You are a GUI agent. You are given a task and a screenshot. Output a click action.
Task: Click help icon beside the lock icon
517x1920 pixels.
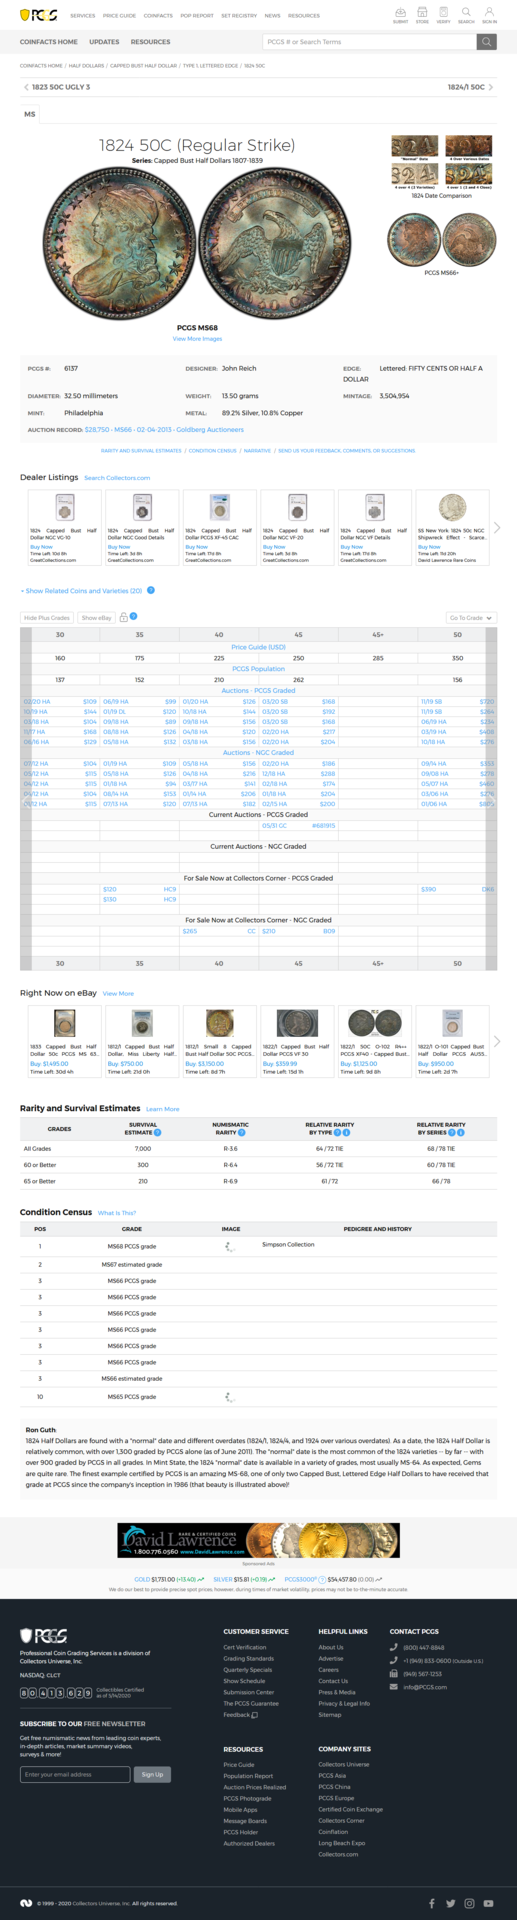click(134, 616)
